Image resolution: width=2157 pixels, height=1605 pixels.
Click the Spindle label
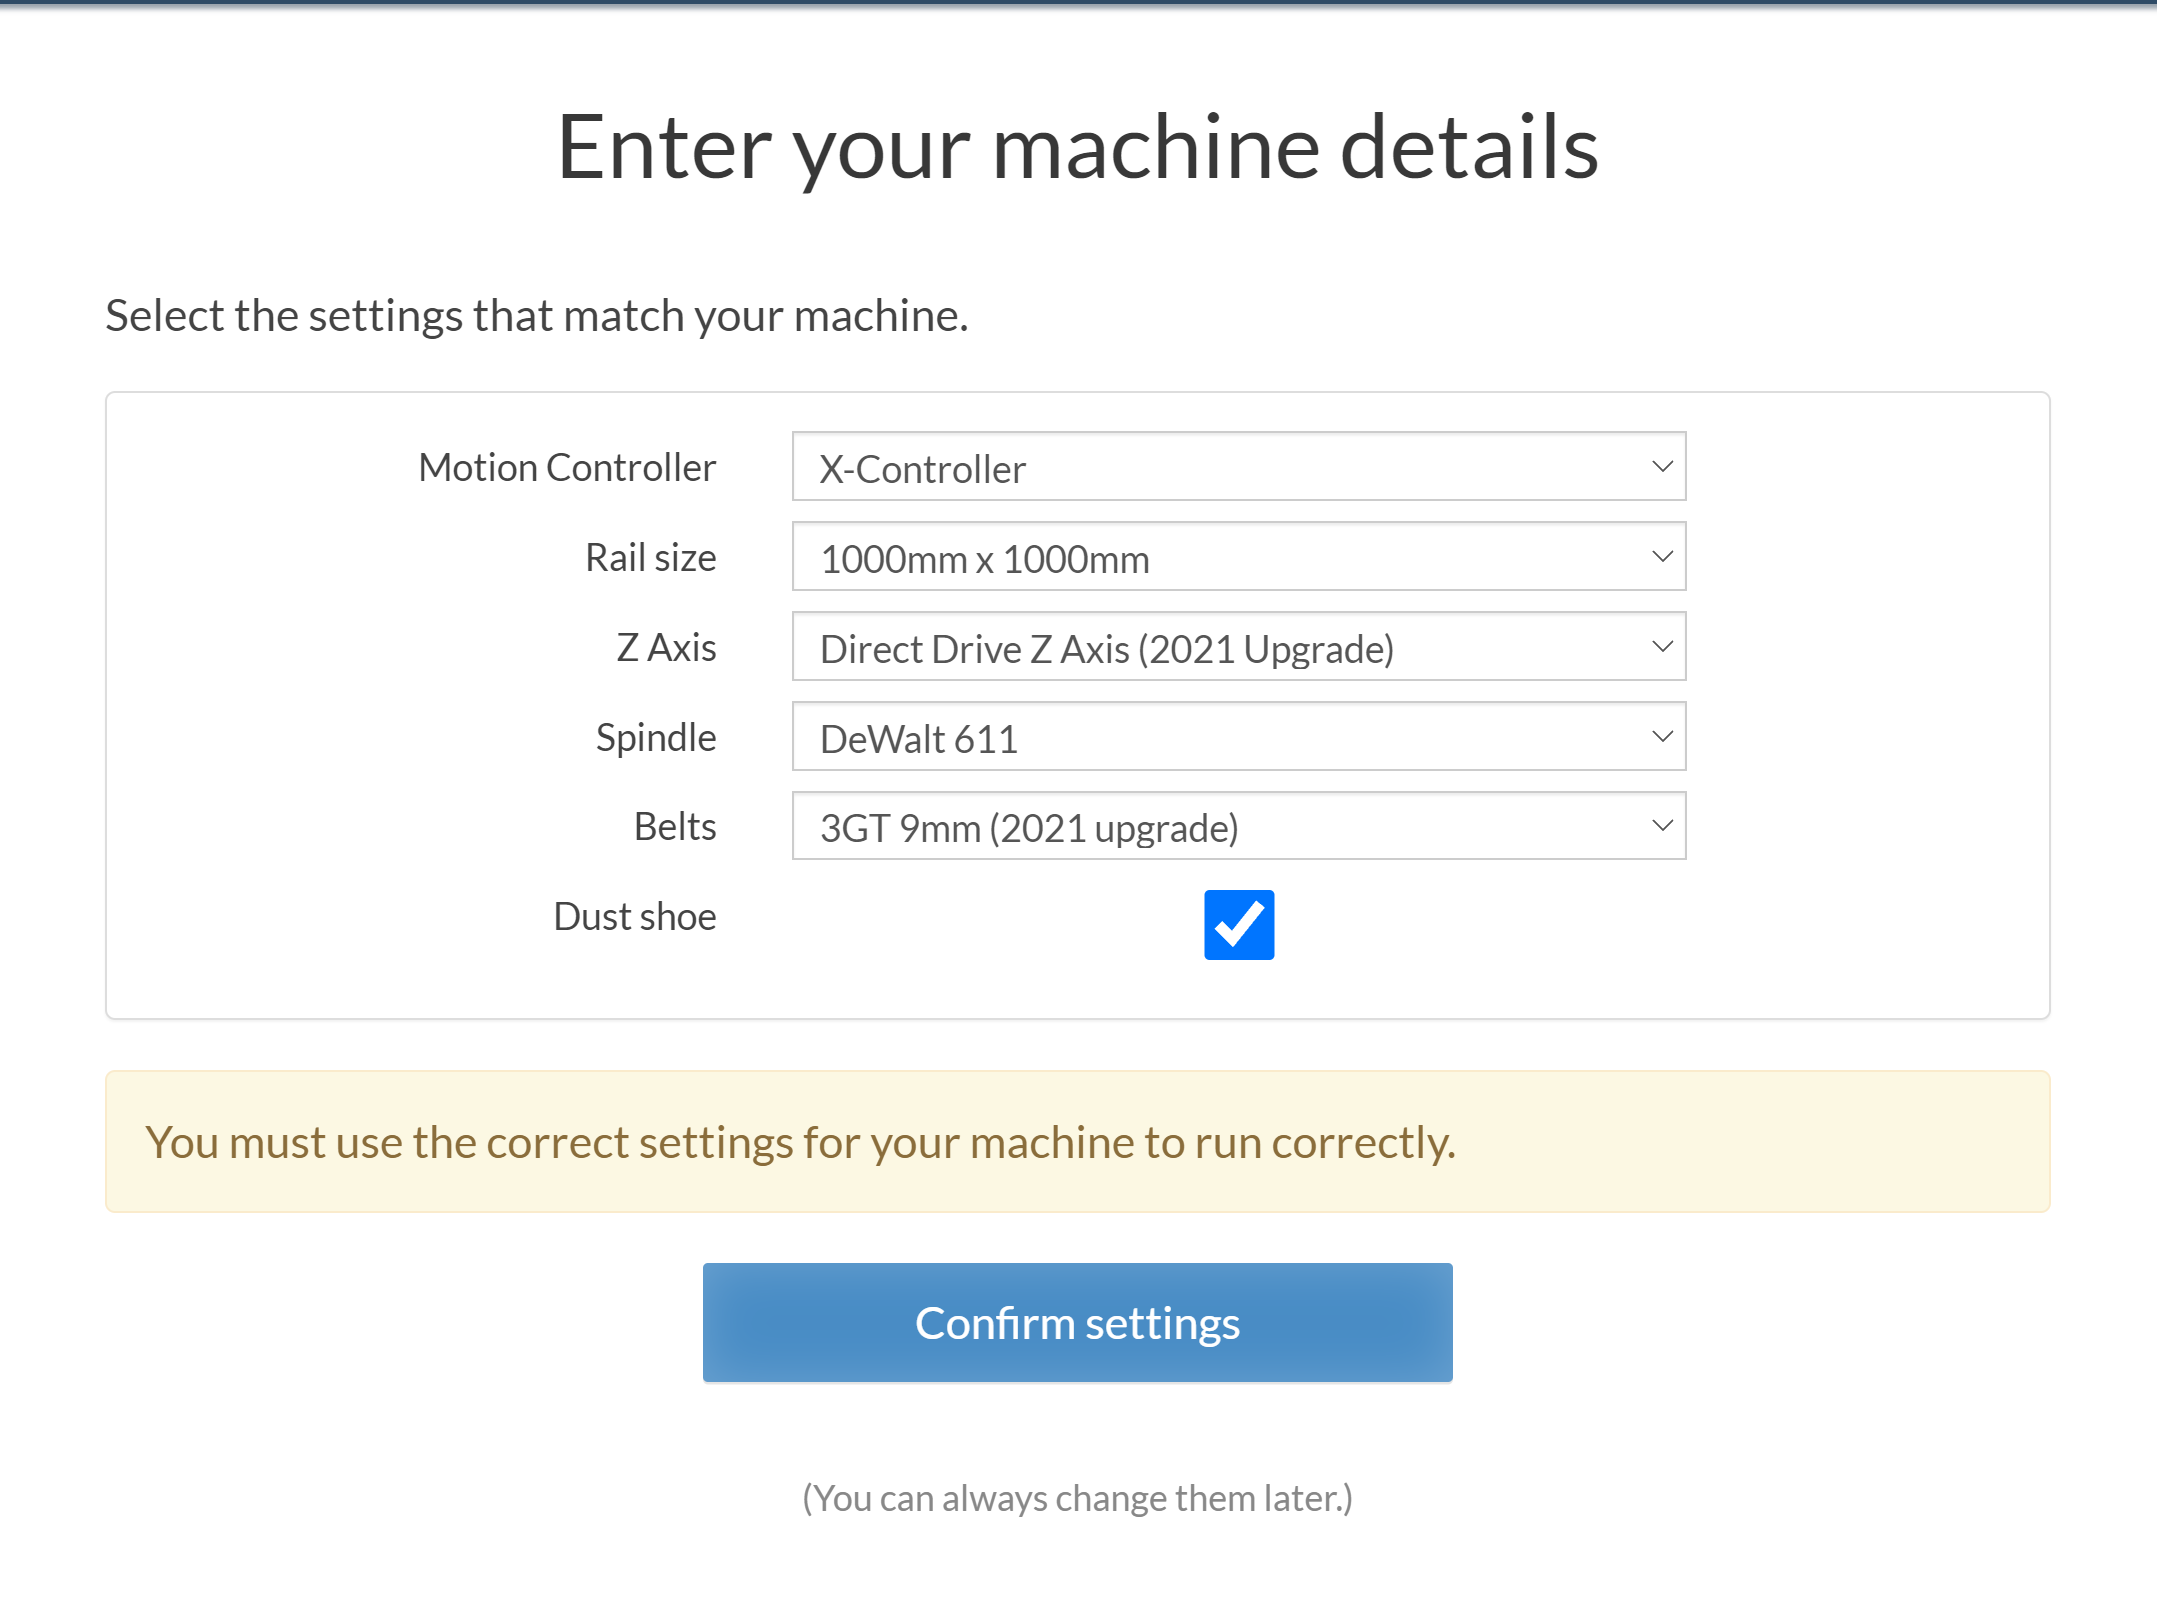(x=656, y=738)
